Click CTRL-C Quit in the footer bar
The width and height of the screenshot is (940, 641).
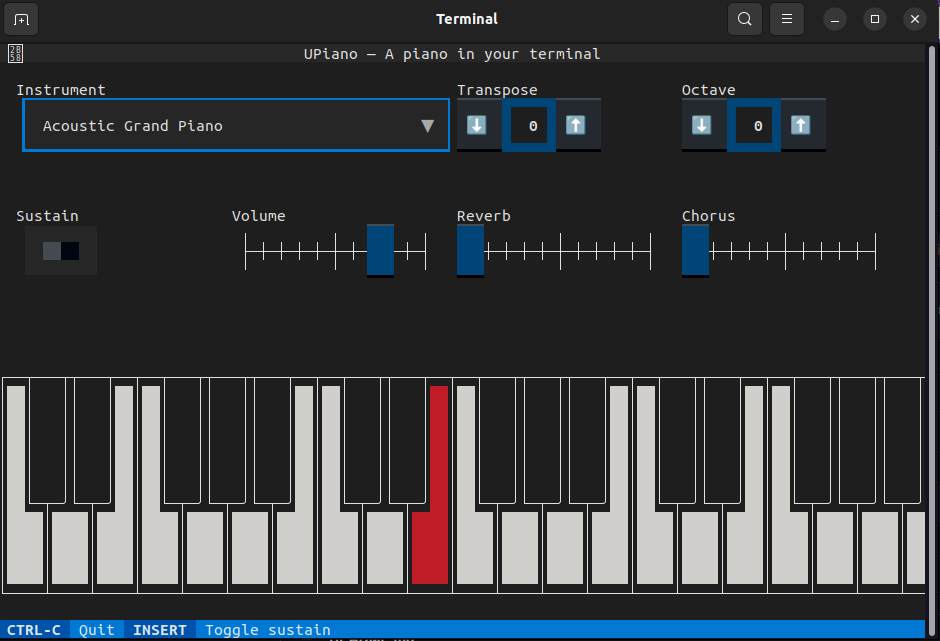(61, 630)
